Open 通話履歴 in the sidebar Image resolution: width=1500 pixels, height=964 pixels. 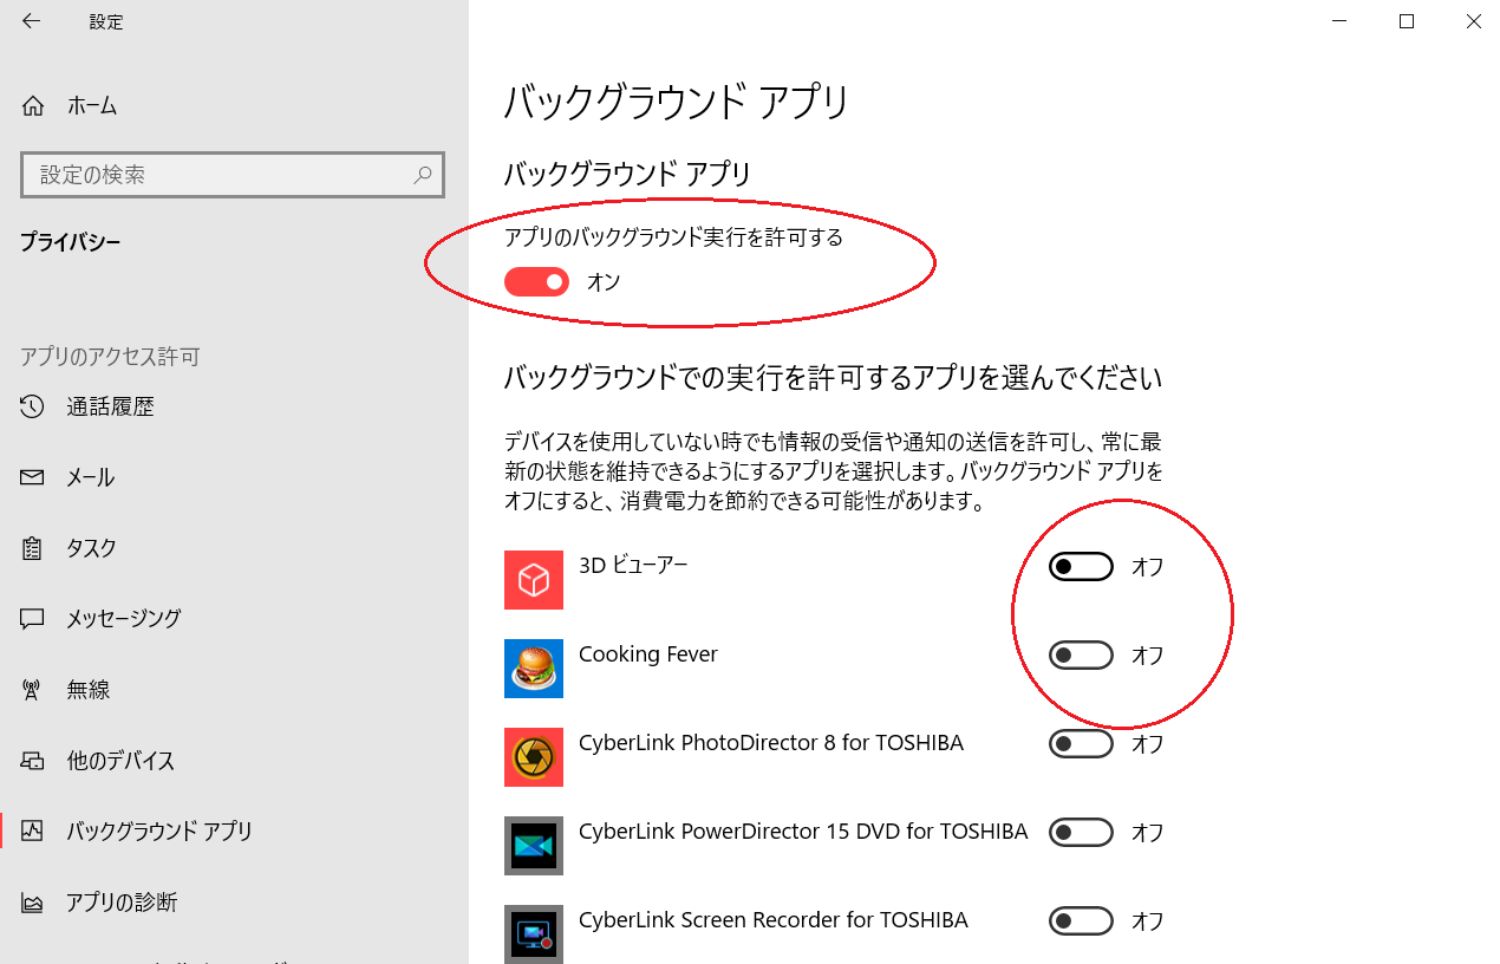(110, 407)
